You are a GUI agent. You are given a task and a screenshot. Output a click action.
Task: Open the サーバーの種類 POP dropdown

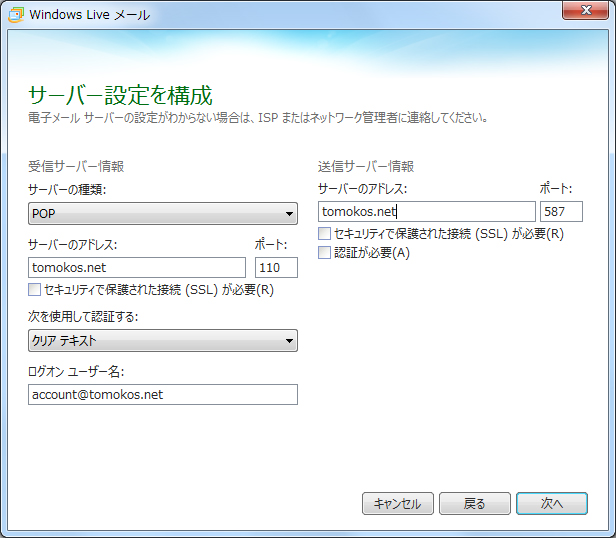tap(163, 214)
